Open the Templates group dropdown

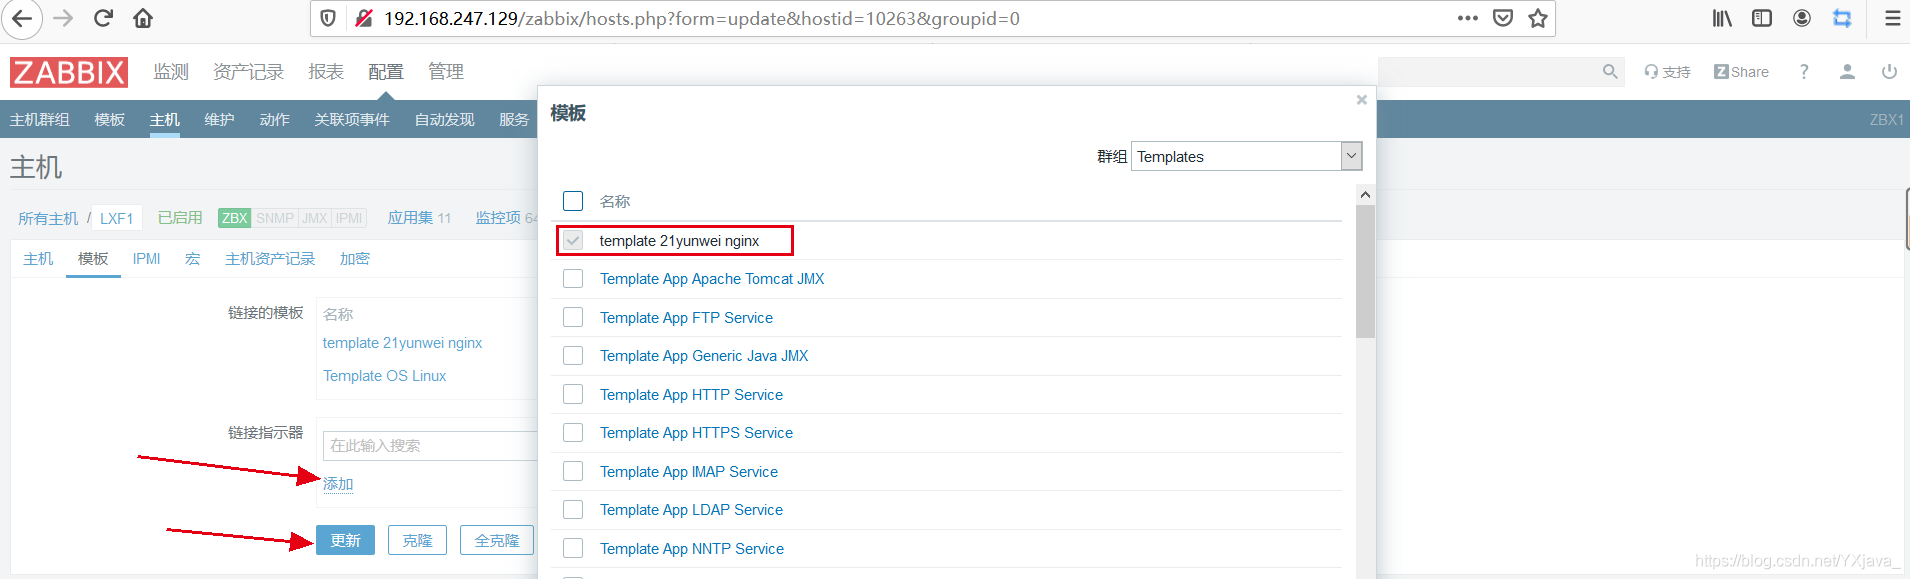coord(1246,156)
